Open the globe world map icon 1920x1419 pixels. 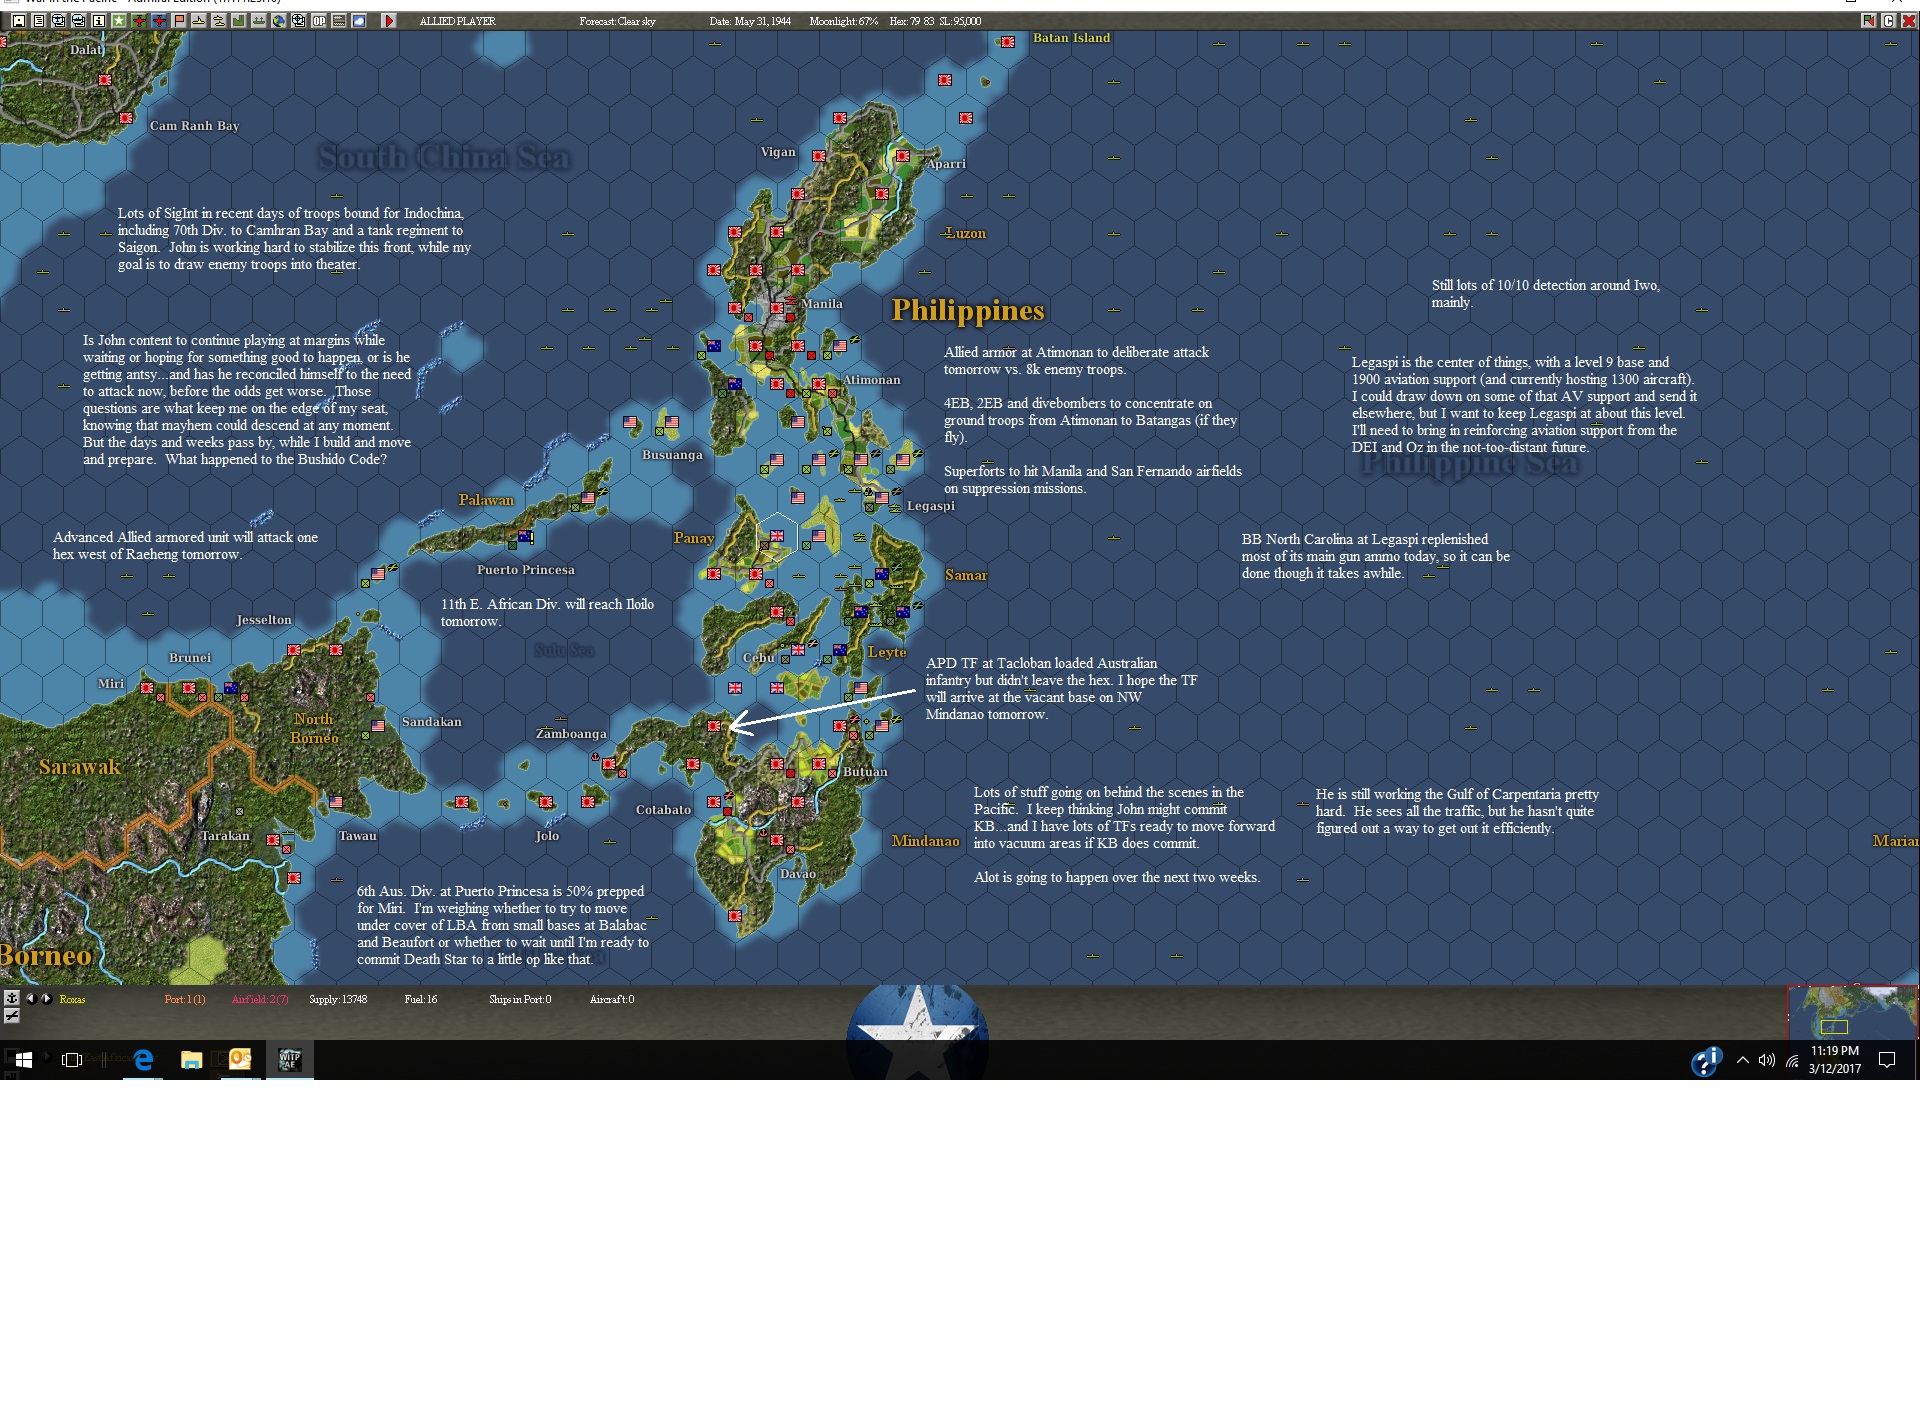click(279, 21)
